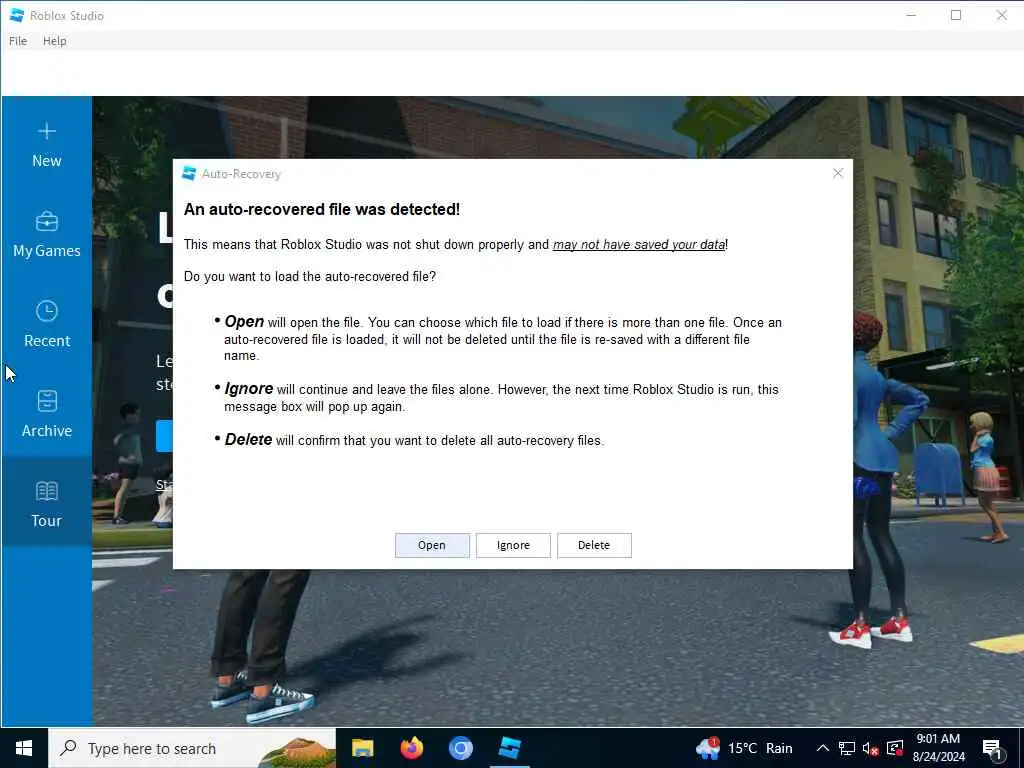Click the network tray icon
The width and height of the screenshot is (1024, 768).
tap(847, 748)
